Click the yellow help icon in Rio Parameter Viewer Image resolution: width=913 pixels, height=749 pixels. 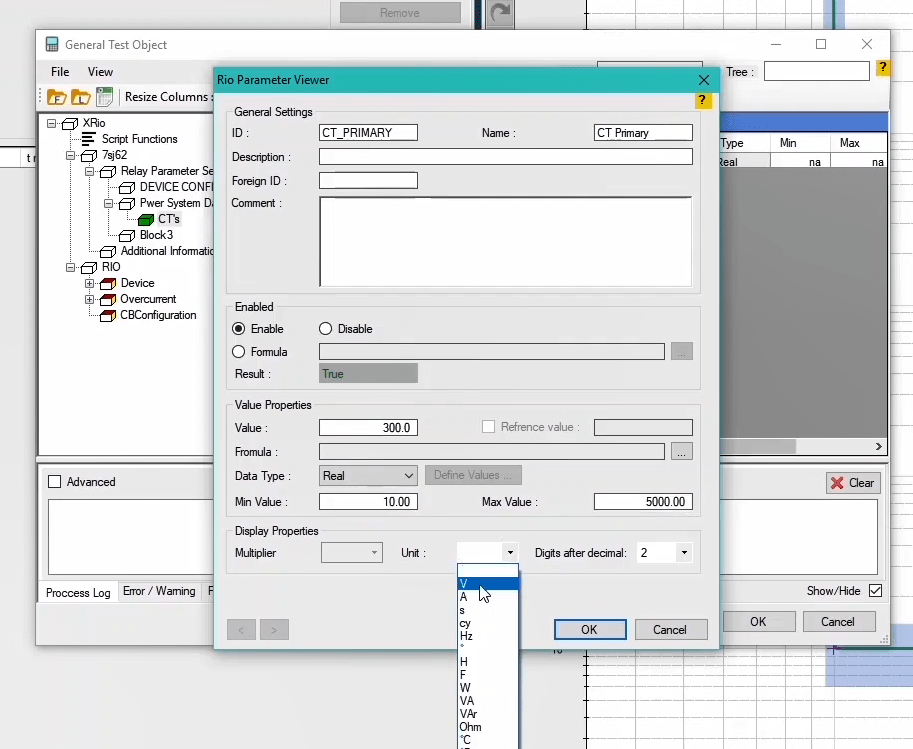pos(703,100)
